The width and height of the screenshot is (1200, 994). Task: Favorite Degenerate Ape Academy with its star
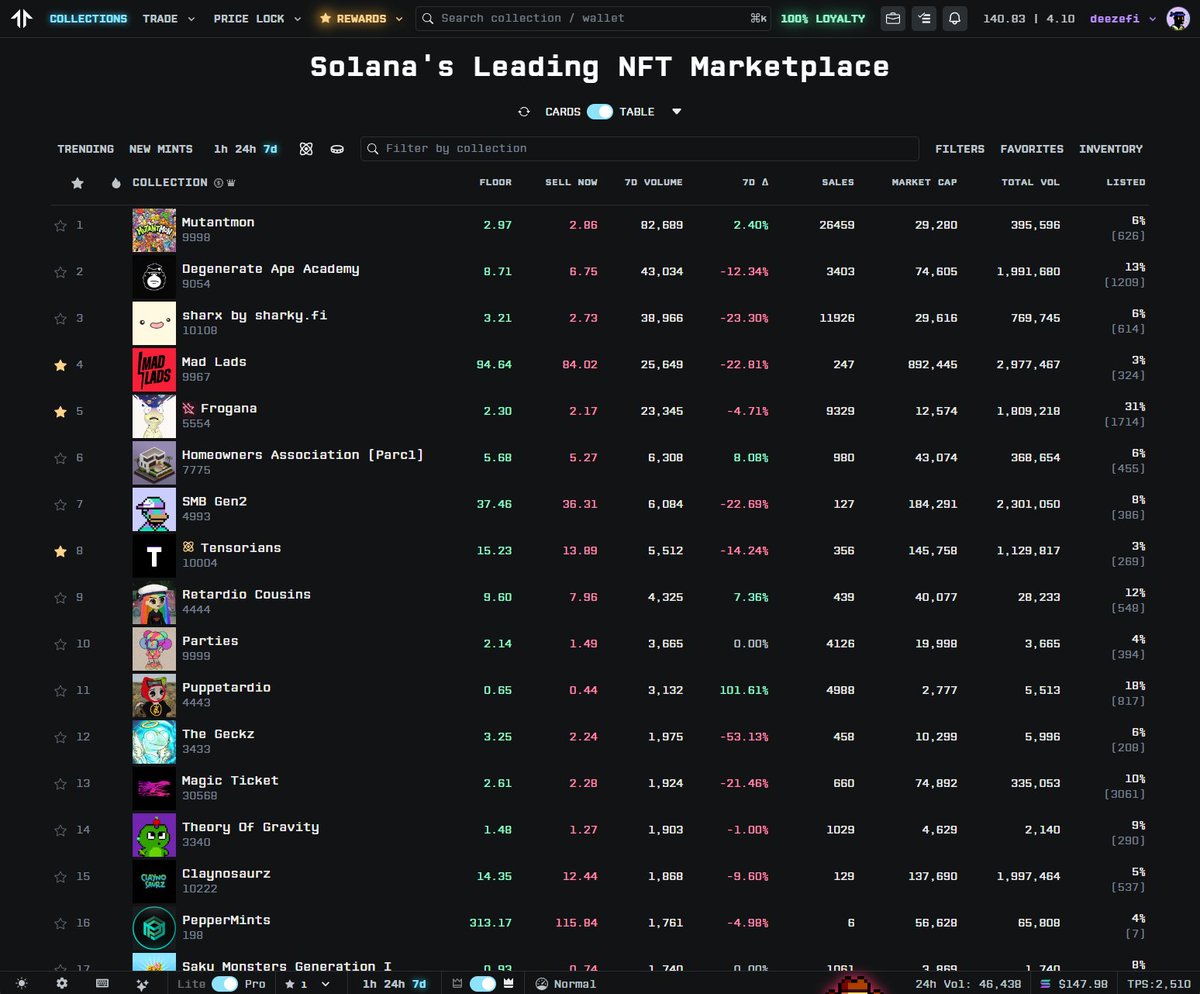pos(60,272)
